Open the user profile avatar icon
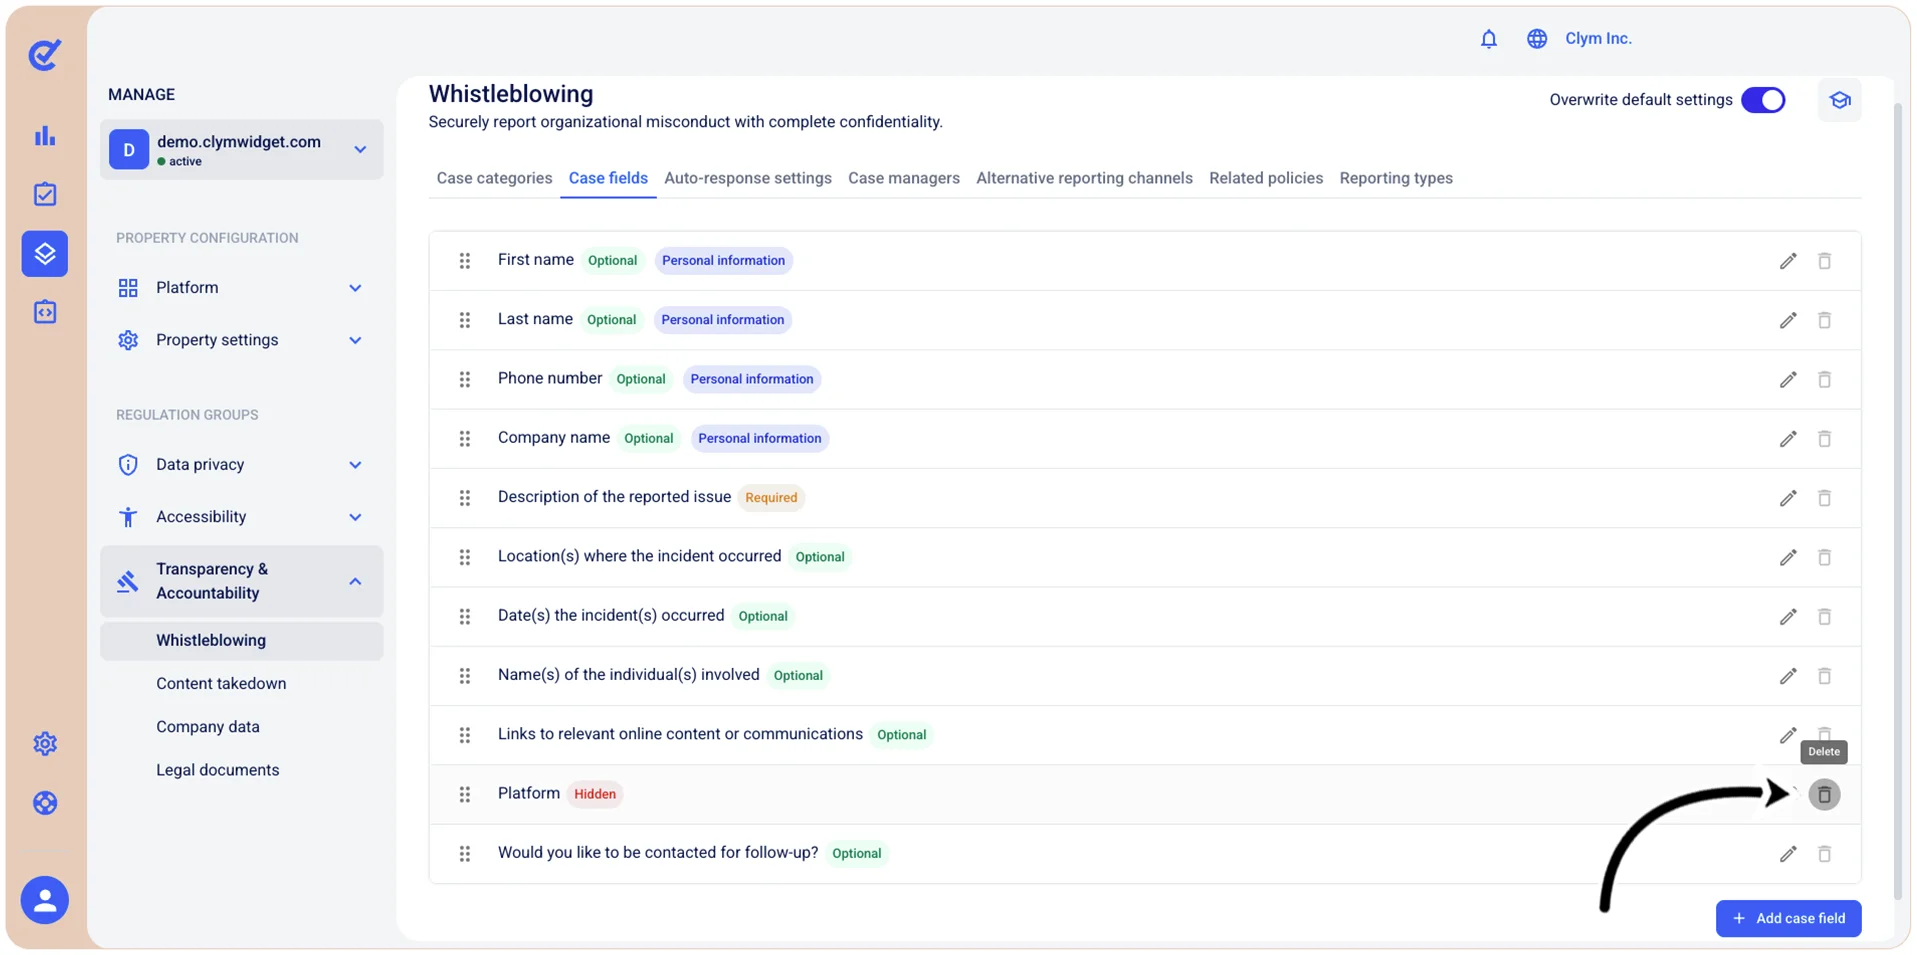Screen dimensions: 1917x955 click(45, 900)
